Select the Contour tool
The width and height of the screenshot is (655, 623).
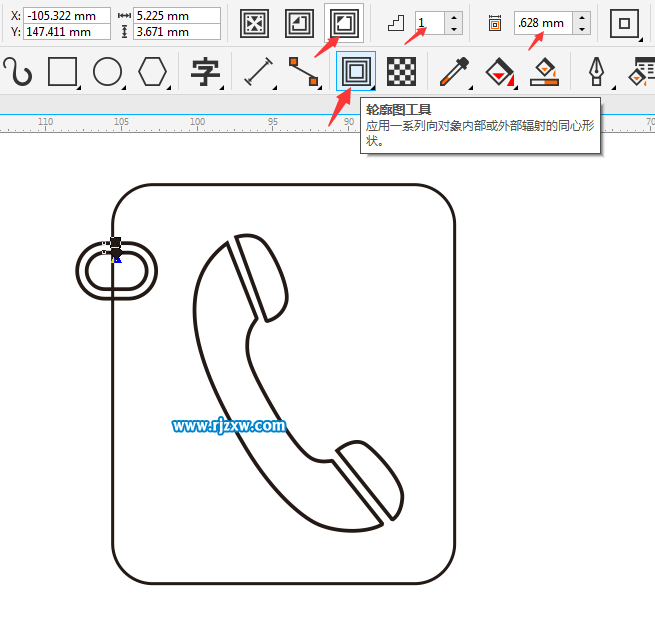[x=355, y=72]
